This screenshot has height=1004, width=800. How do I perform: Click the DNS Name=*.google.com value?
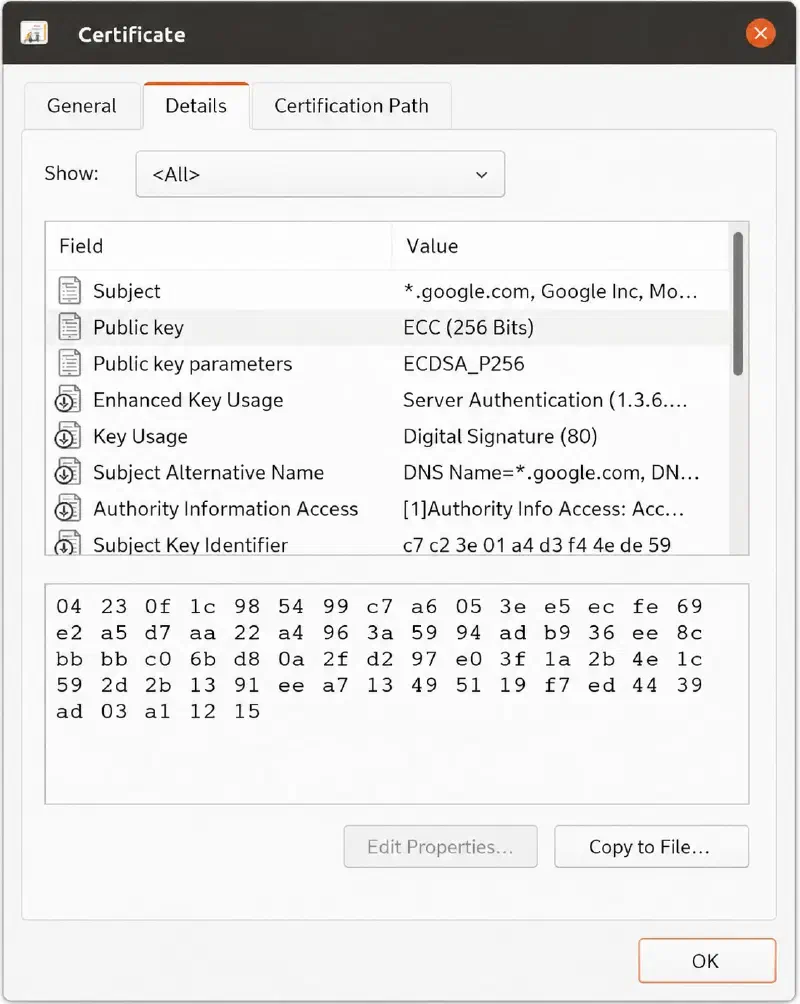click(x=551, y=473)
